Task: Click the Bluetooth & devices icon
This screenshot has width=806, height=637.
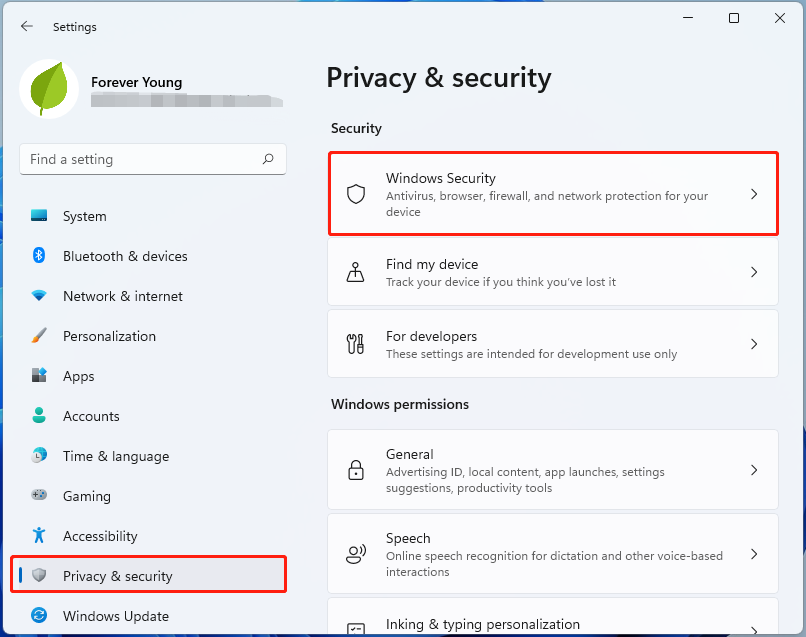Action: click(39, 256)
